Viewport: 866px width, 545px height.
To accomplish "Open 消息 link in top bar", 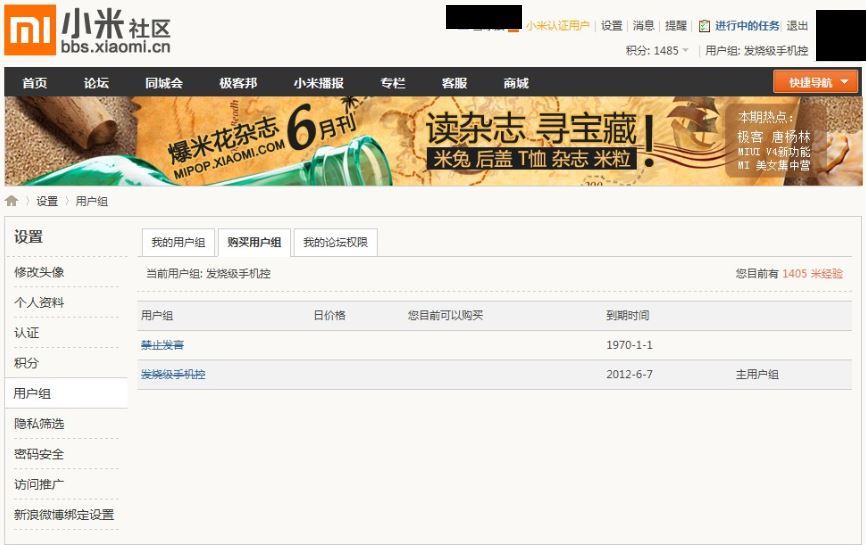I will click(643, 26).
